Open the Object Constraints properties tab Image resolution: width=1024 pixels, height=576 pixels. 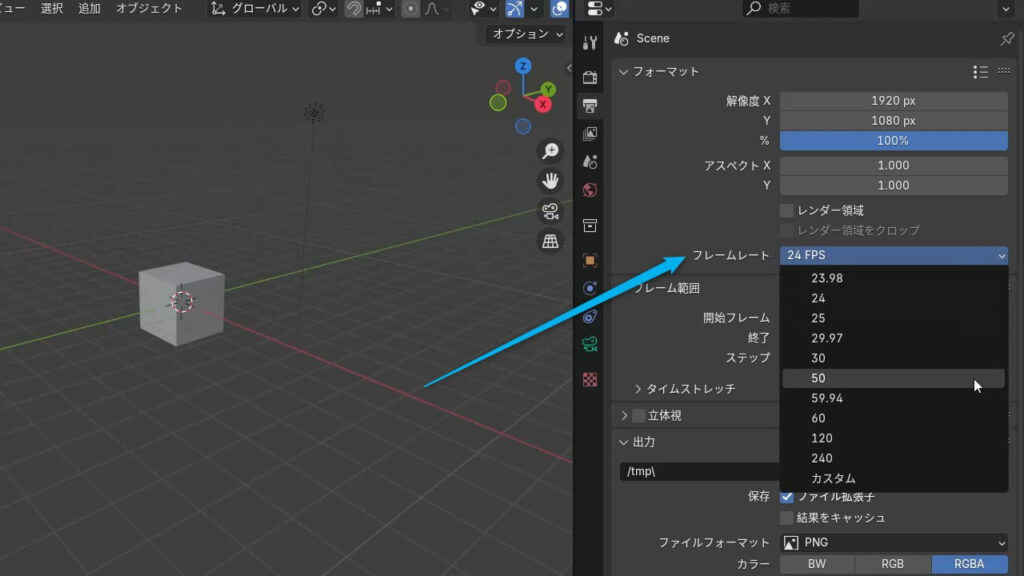tap(590, 316)
